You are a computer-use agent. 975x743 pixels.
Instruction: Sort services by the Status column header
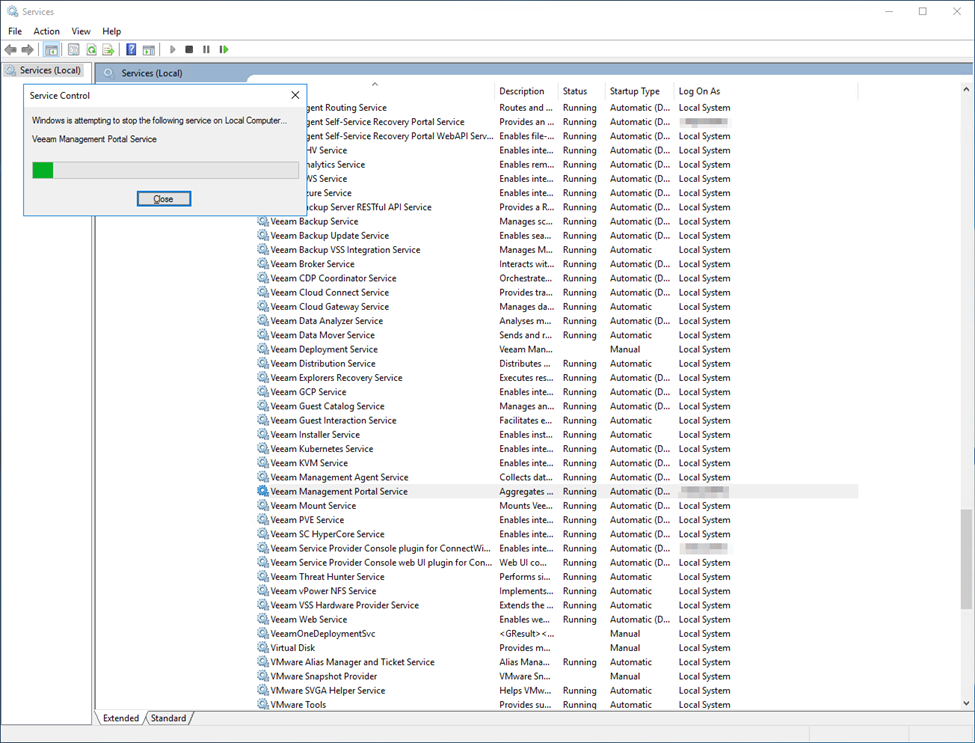pyautogui.click(x=575, y=91)
